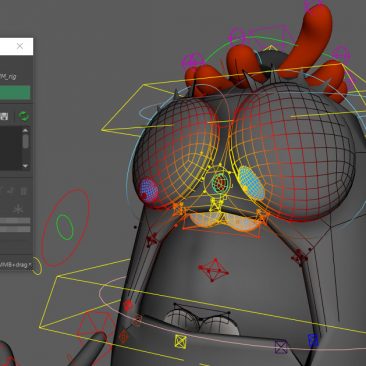Screen dimensions: 366x366
Task: Click the list scrollbar down arrow
Action: pyautogui.click(x=26, y=166)
